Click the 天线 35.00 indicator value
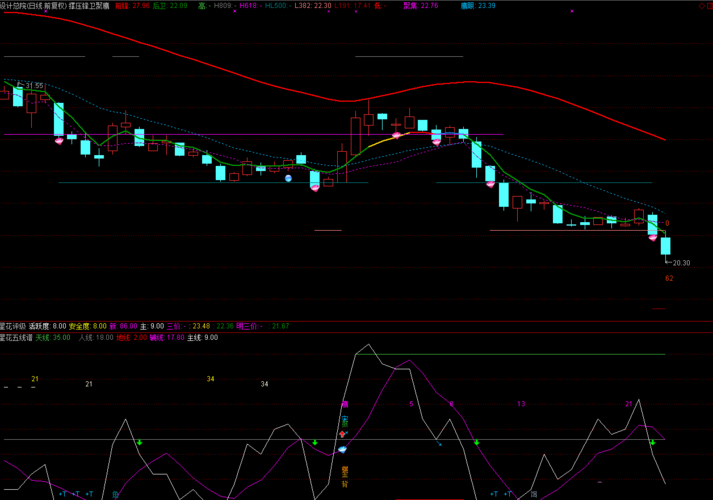This screenshot has height=500, width=713. pos(53,337)
